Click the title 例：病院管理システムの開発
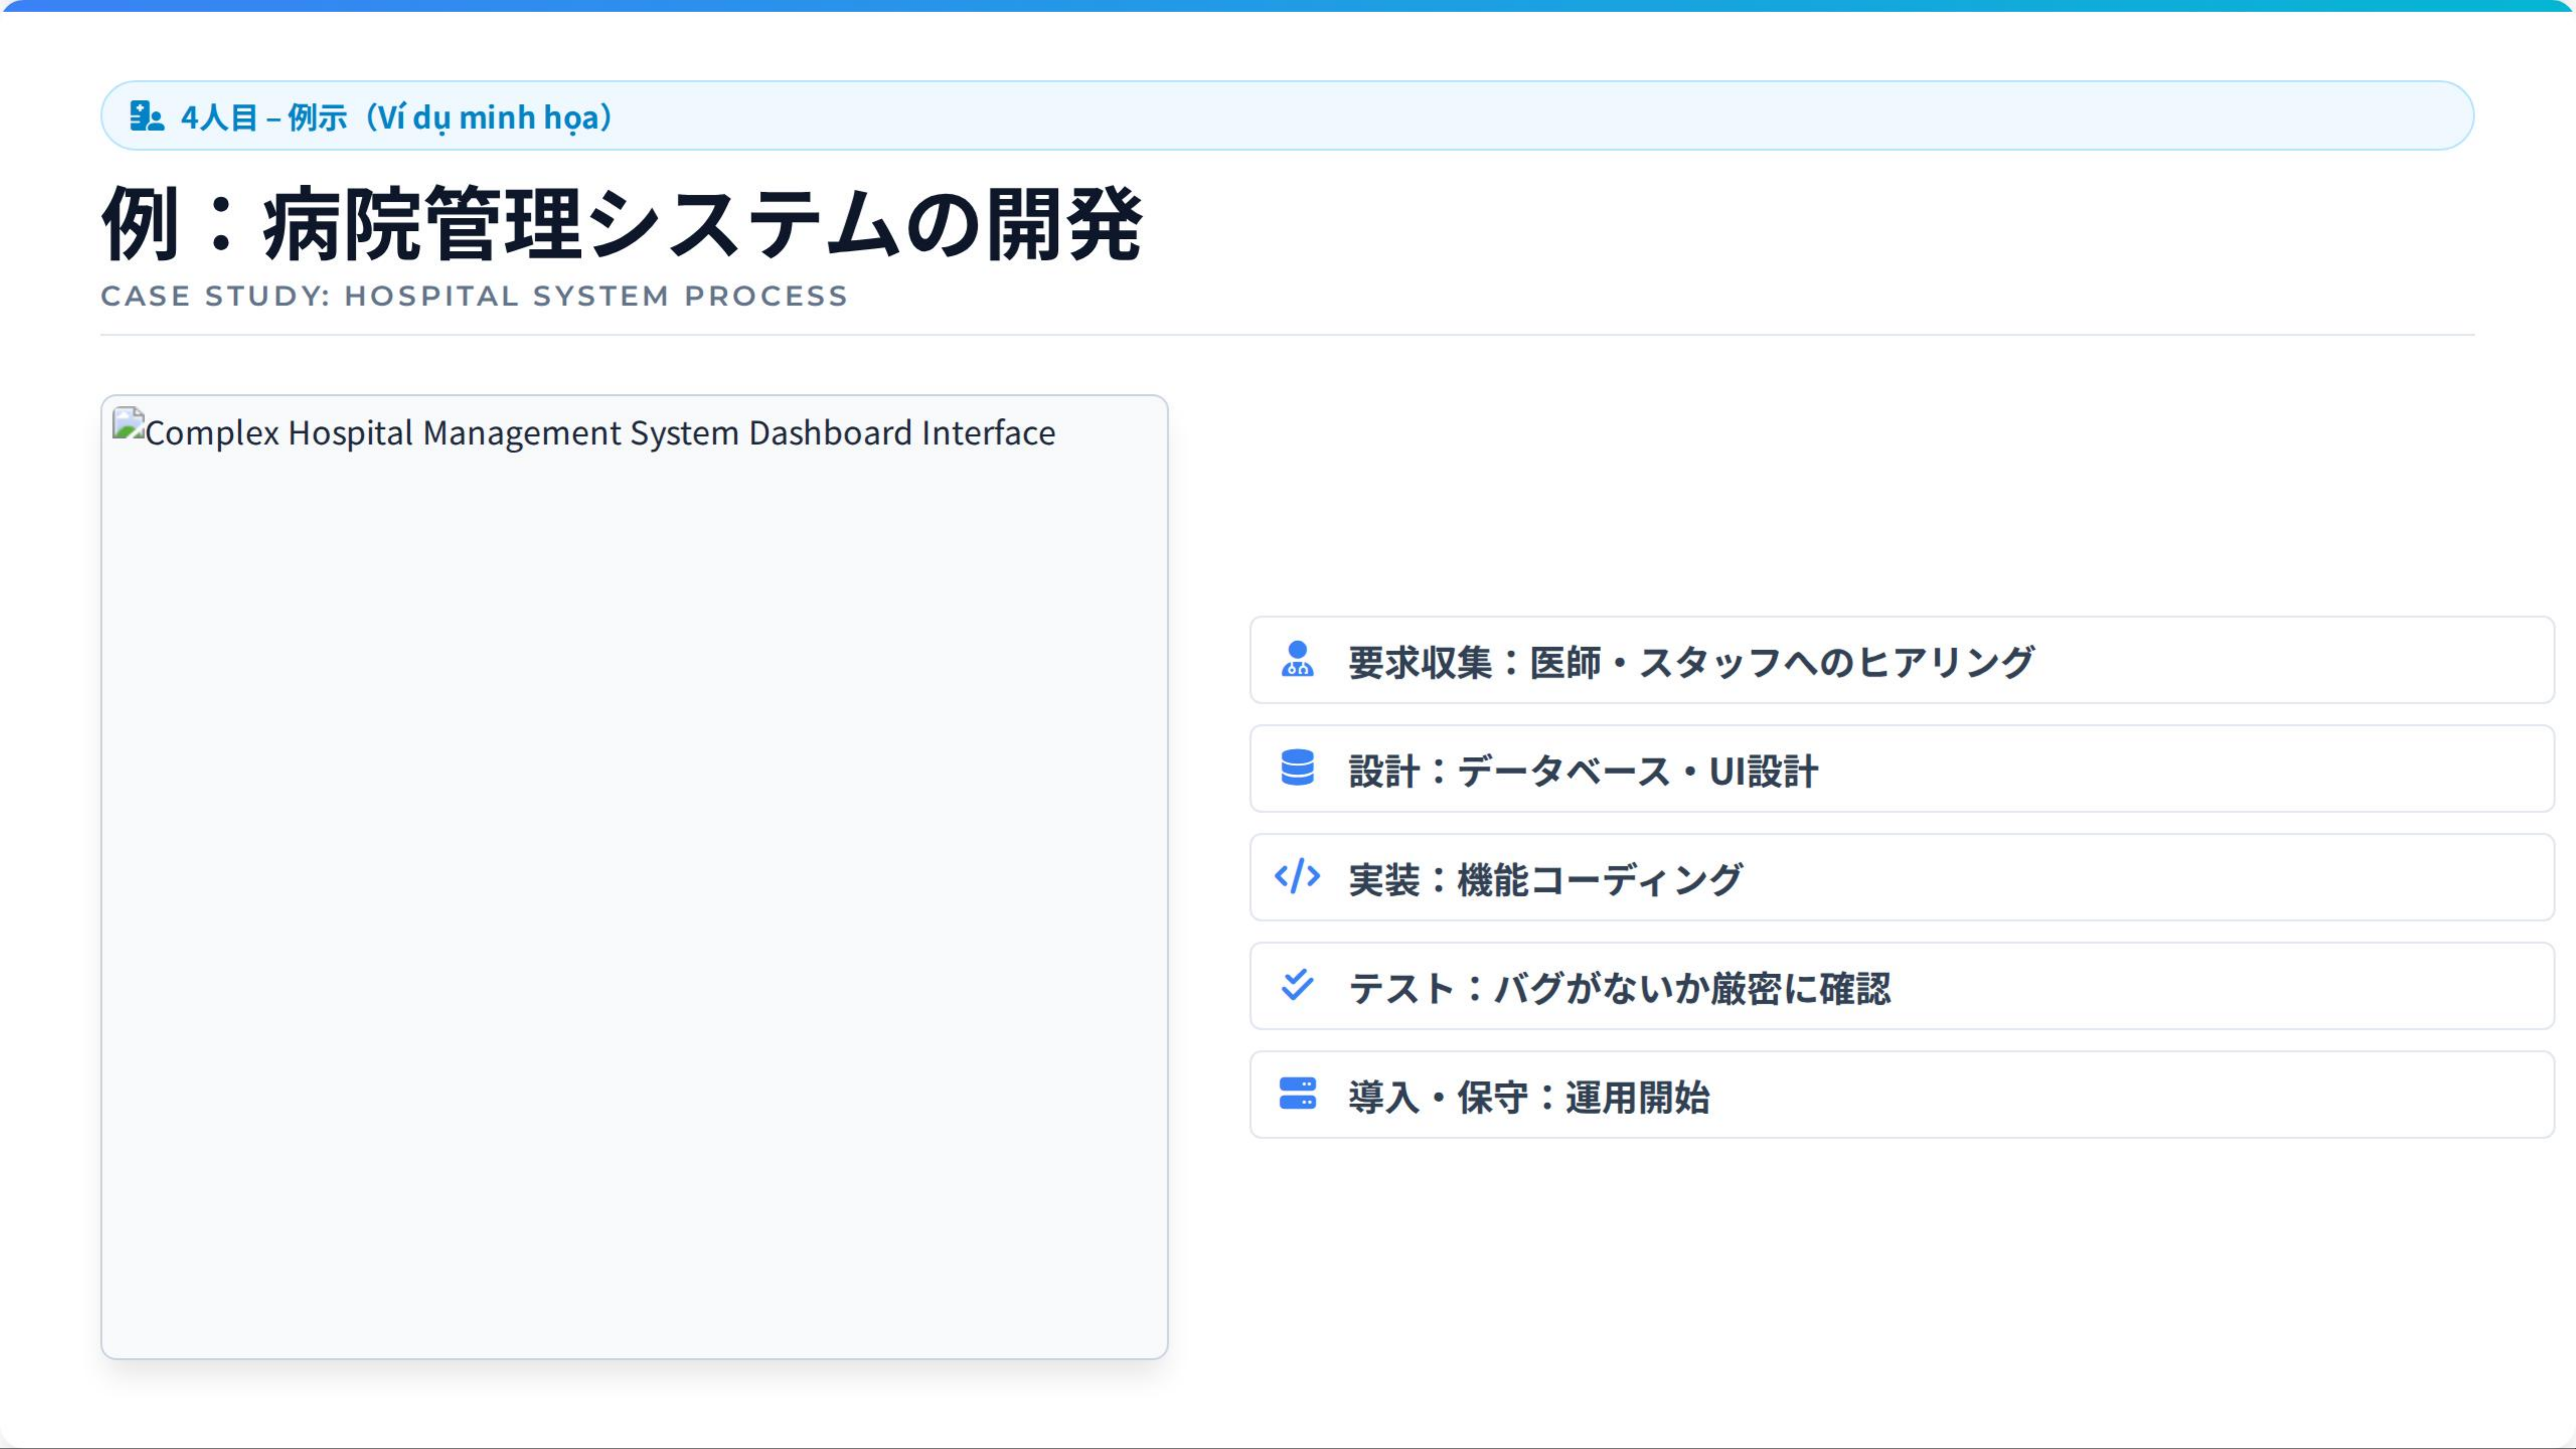Screen dimensions: 2576x1449 pos(621,224)
